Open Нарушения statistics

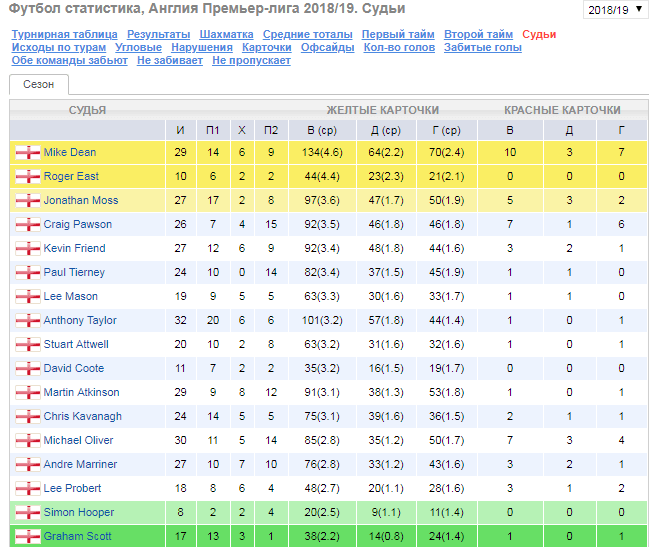click(202, 47)
